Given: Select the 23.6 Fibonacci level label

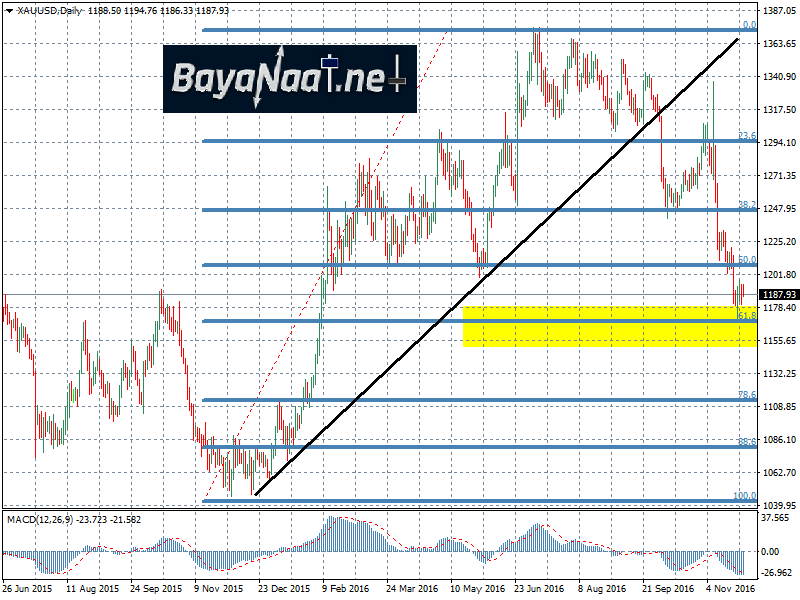Looking at the screenshot, I should (746, 135).
